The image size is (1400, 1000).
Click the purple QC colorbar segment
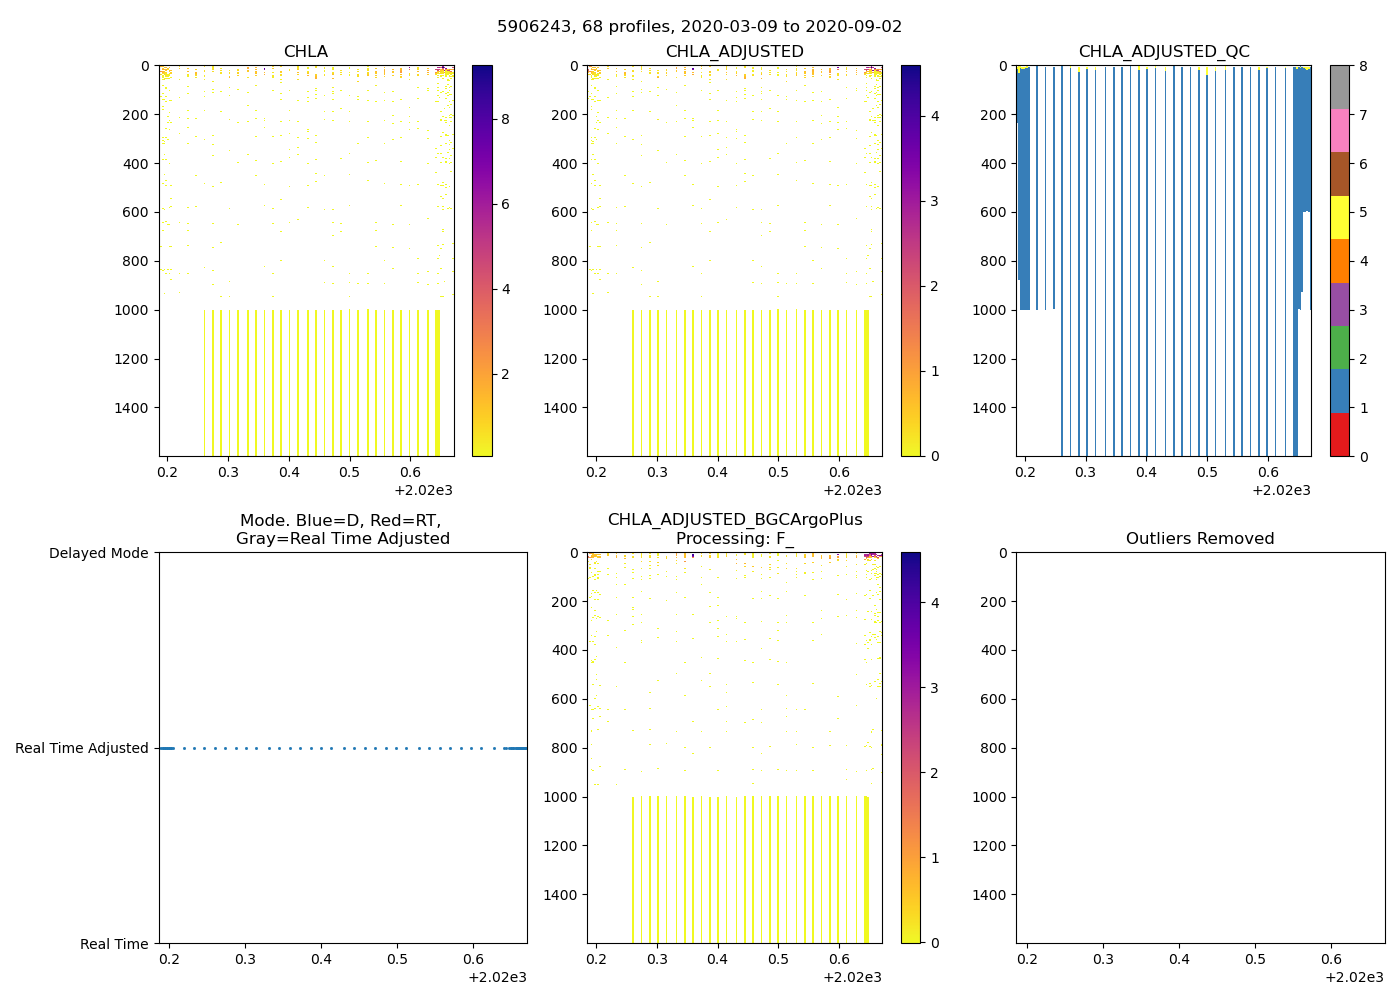click(1339, 305)
